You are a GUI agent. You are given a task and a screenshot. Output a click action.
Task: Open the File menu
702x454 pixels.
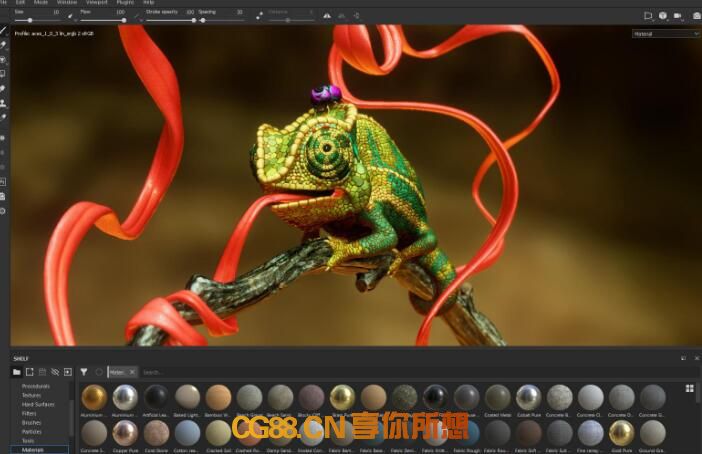3,2
